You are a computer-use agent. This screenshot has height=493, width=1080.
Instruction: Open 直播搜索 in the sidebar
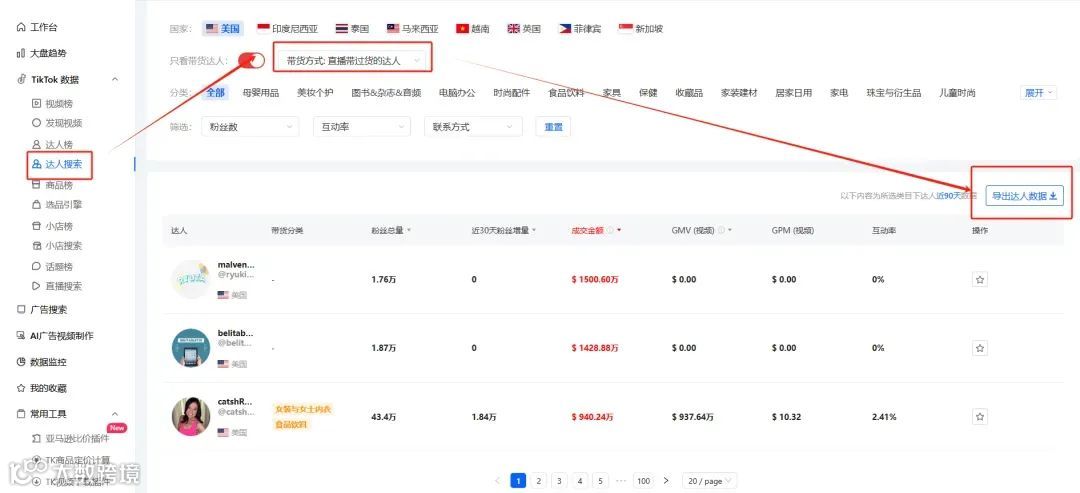point(57,286)
